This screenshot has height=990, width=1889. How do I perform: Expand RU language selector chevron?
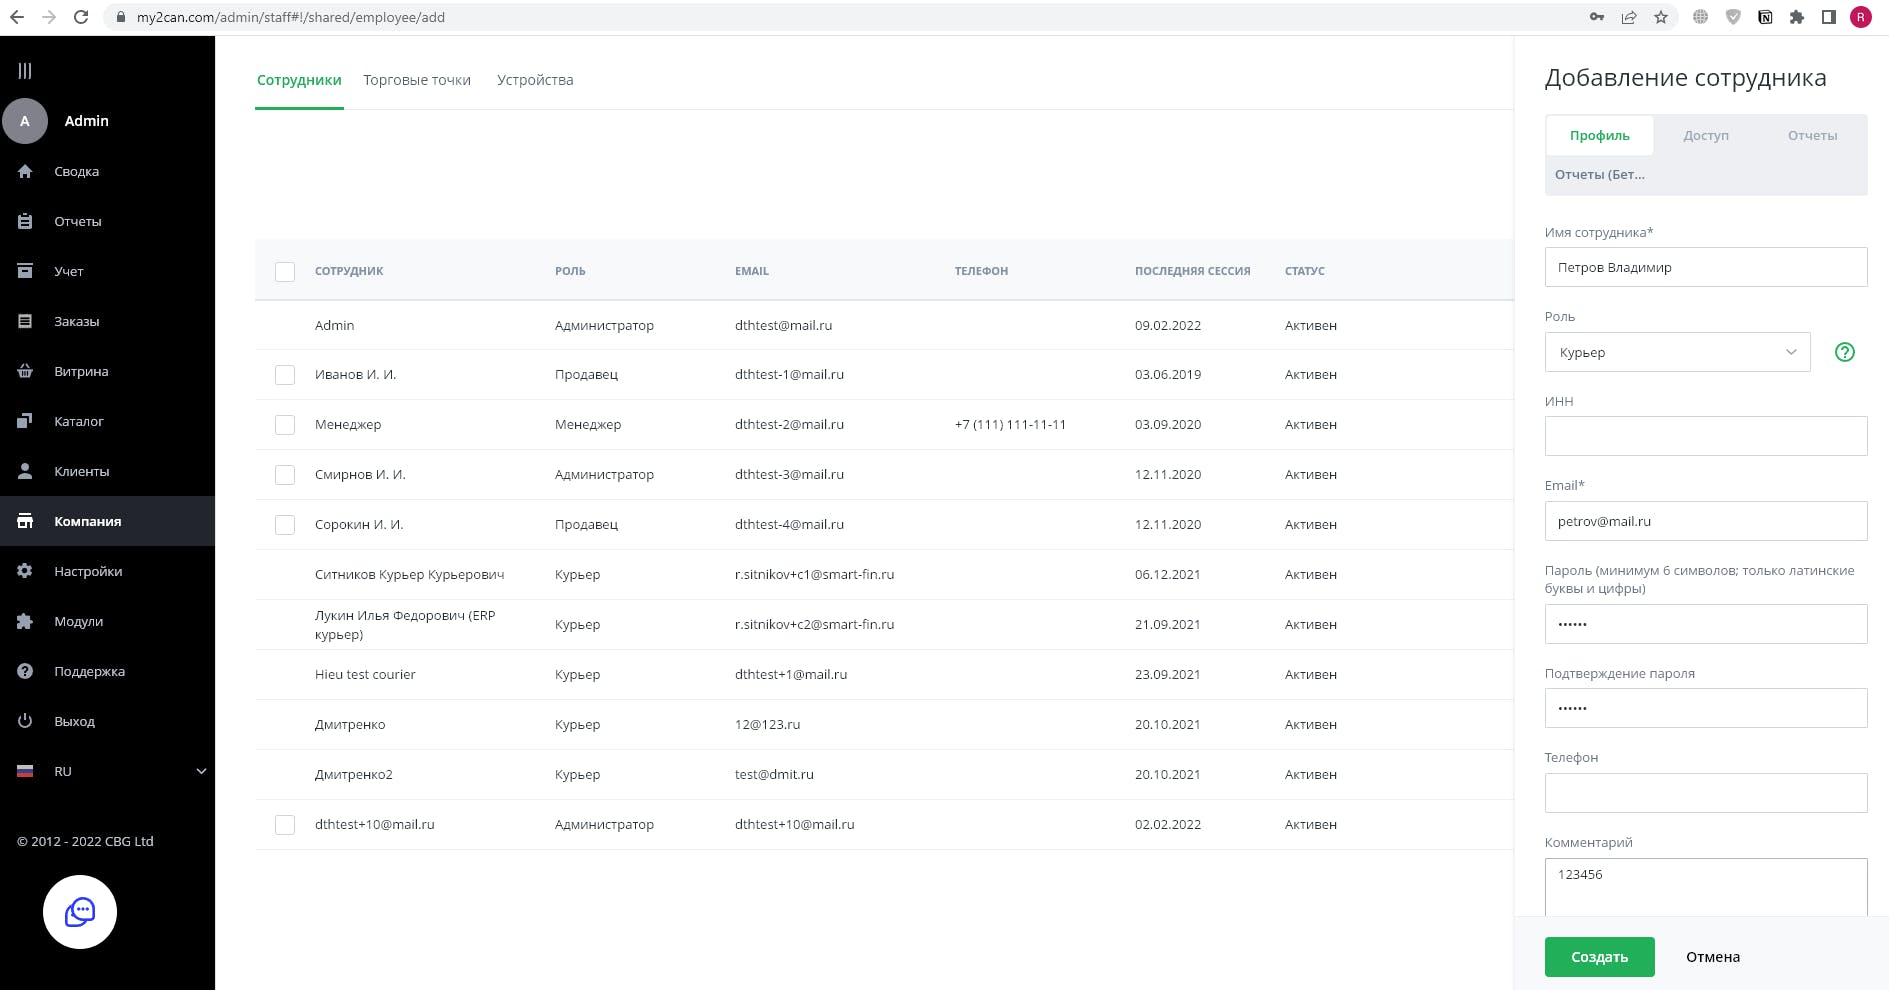[201, 771]
